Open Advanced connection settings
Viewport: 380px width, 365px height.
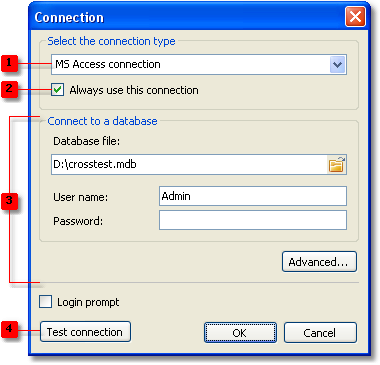(x=319, y=262)
